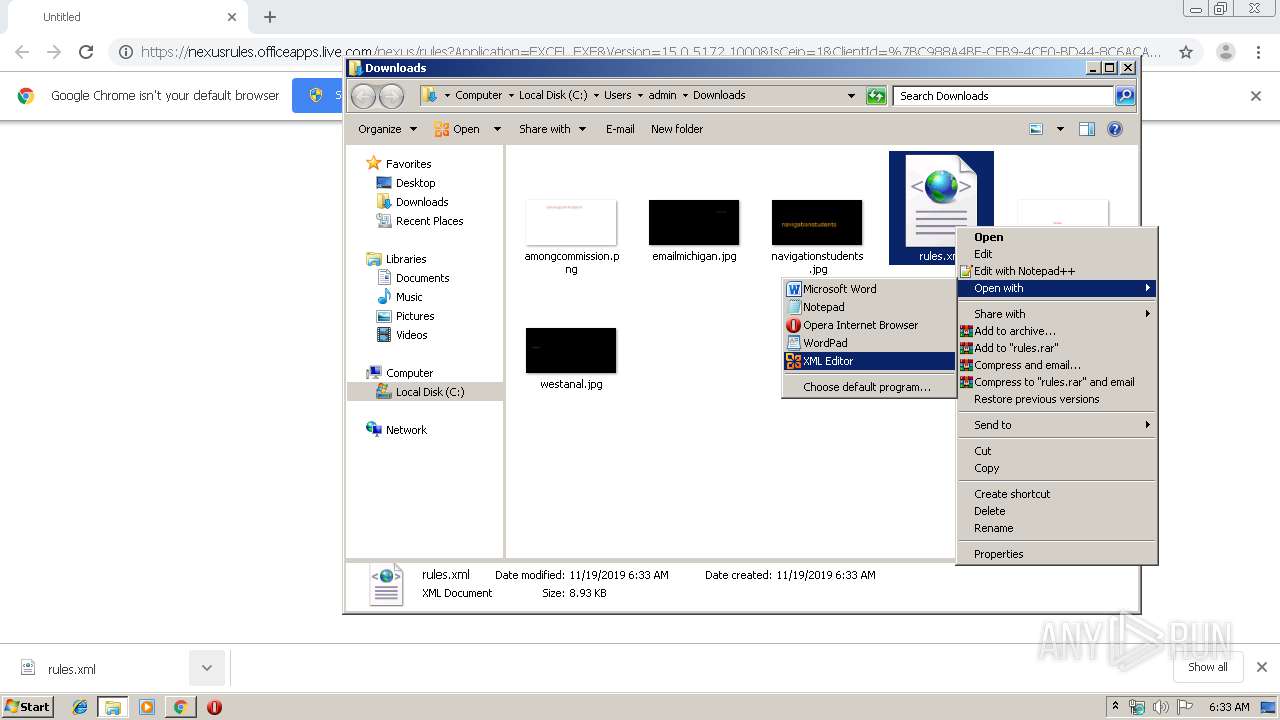Screen dimensions: 1280x720
Task: Refresh the Downloads folder view
Action: [x=876, y=96]
